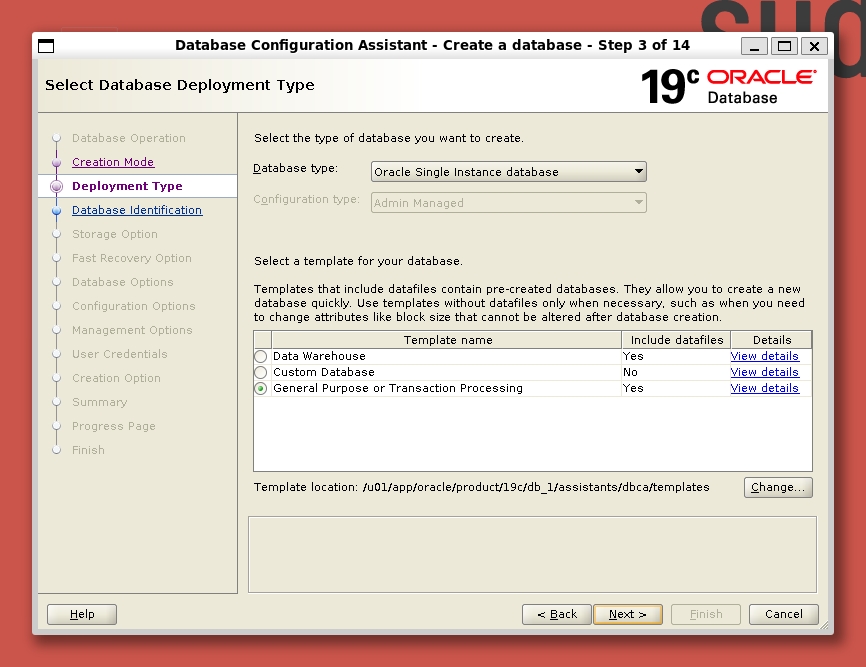The height and width of the screenshot is (667, 866).
Task: Click the Database Identification step bullet icon
Action: [x=57, y=211]
